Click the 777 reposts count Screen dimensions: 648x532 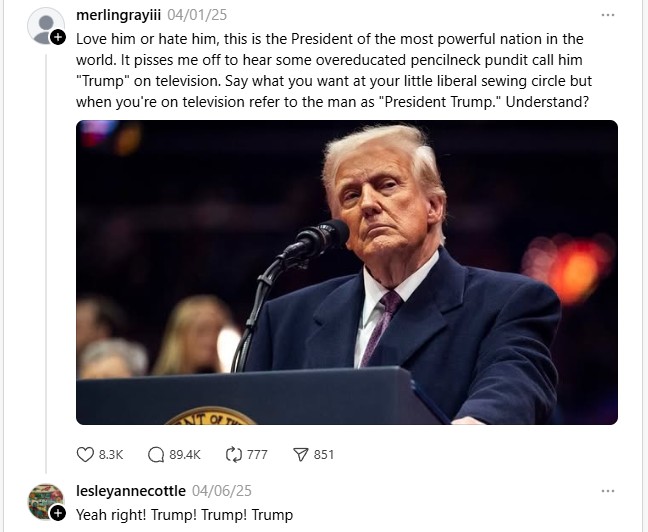(257, 454)
